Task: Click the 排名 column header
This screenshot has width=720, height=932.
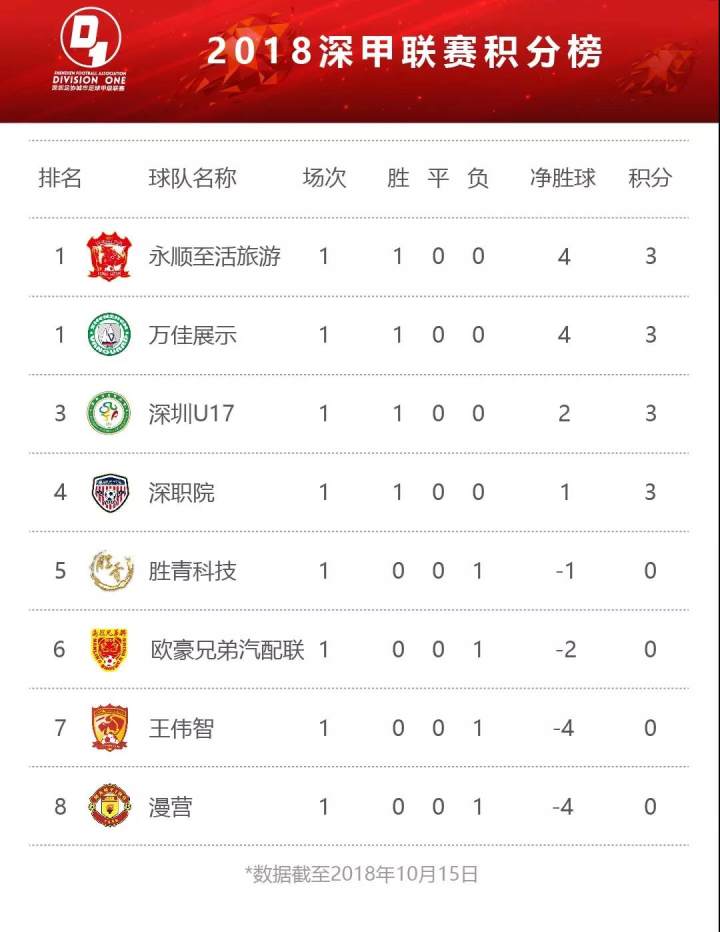Action: [x=60, y=178]
